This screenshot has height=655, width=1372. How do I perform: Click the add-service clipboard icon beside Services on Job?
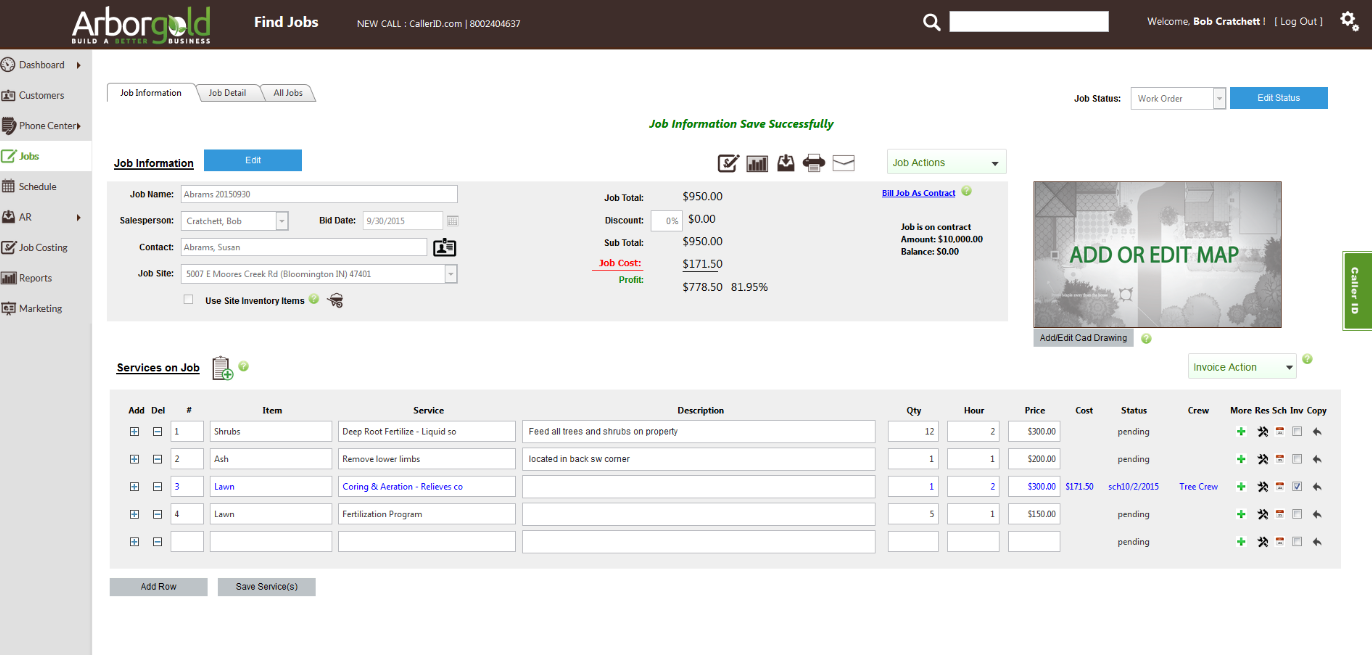pos(221,367)
